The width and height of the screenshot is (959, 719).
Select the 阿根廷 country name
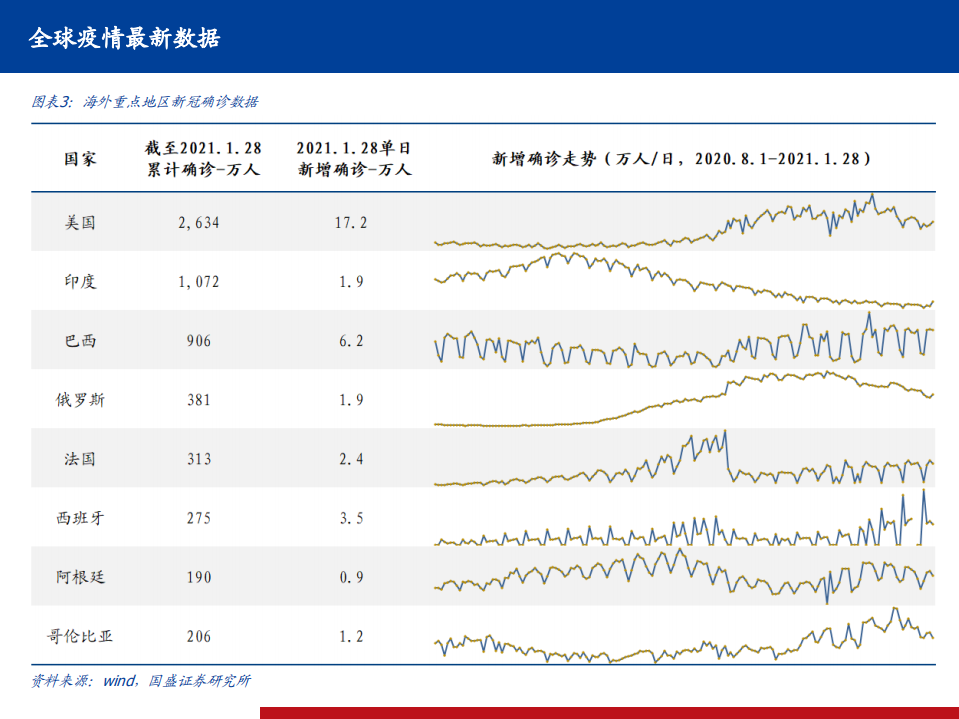78,577
